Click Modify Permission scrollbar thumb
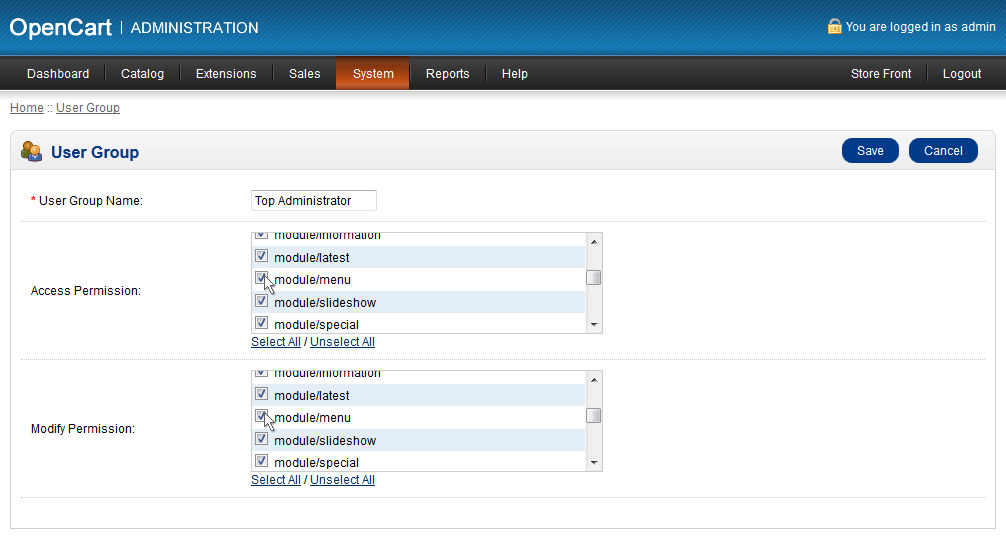 [x=593, y=416]
